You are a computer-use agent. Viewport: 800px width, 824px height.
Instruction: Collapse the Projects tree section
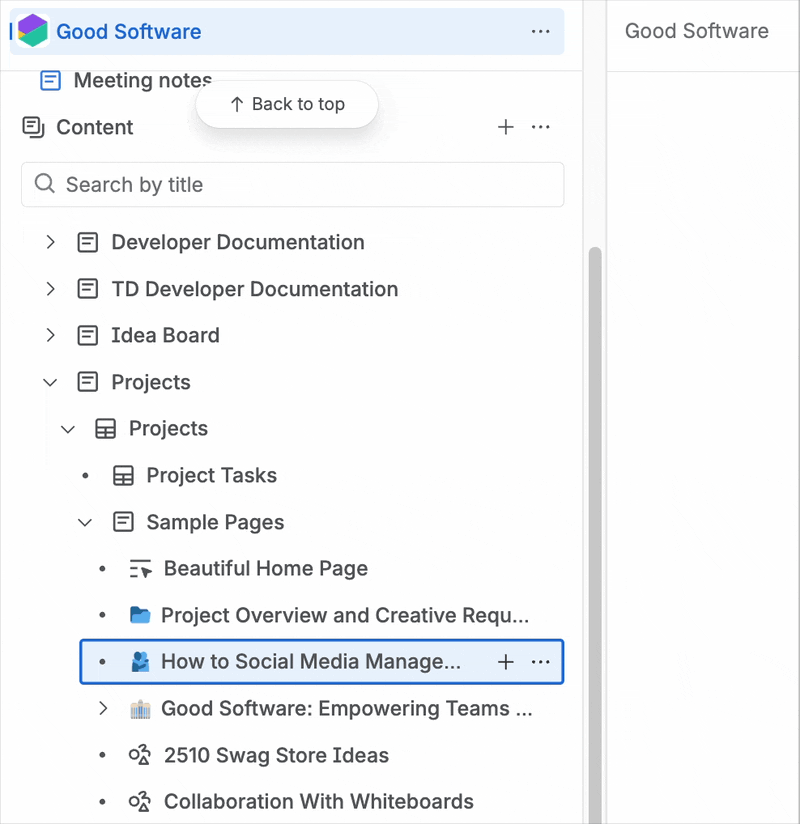(x=50, y=382)
